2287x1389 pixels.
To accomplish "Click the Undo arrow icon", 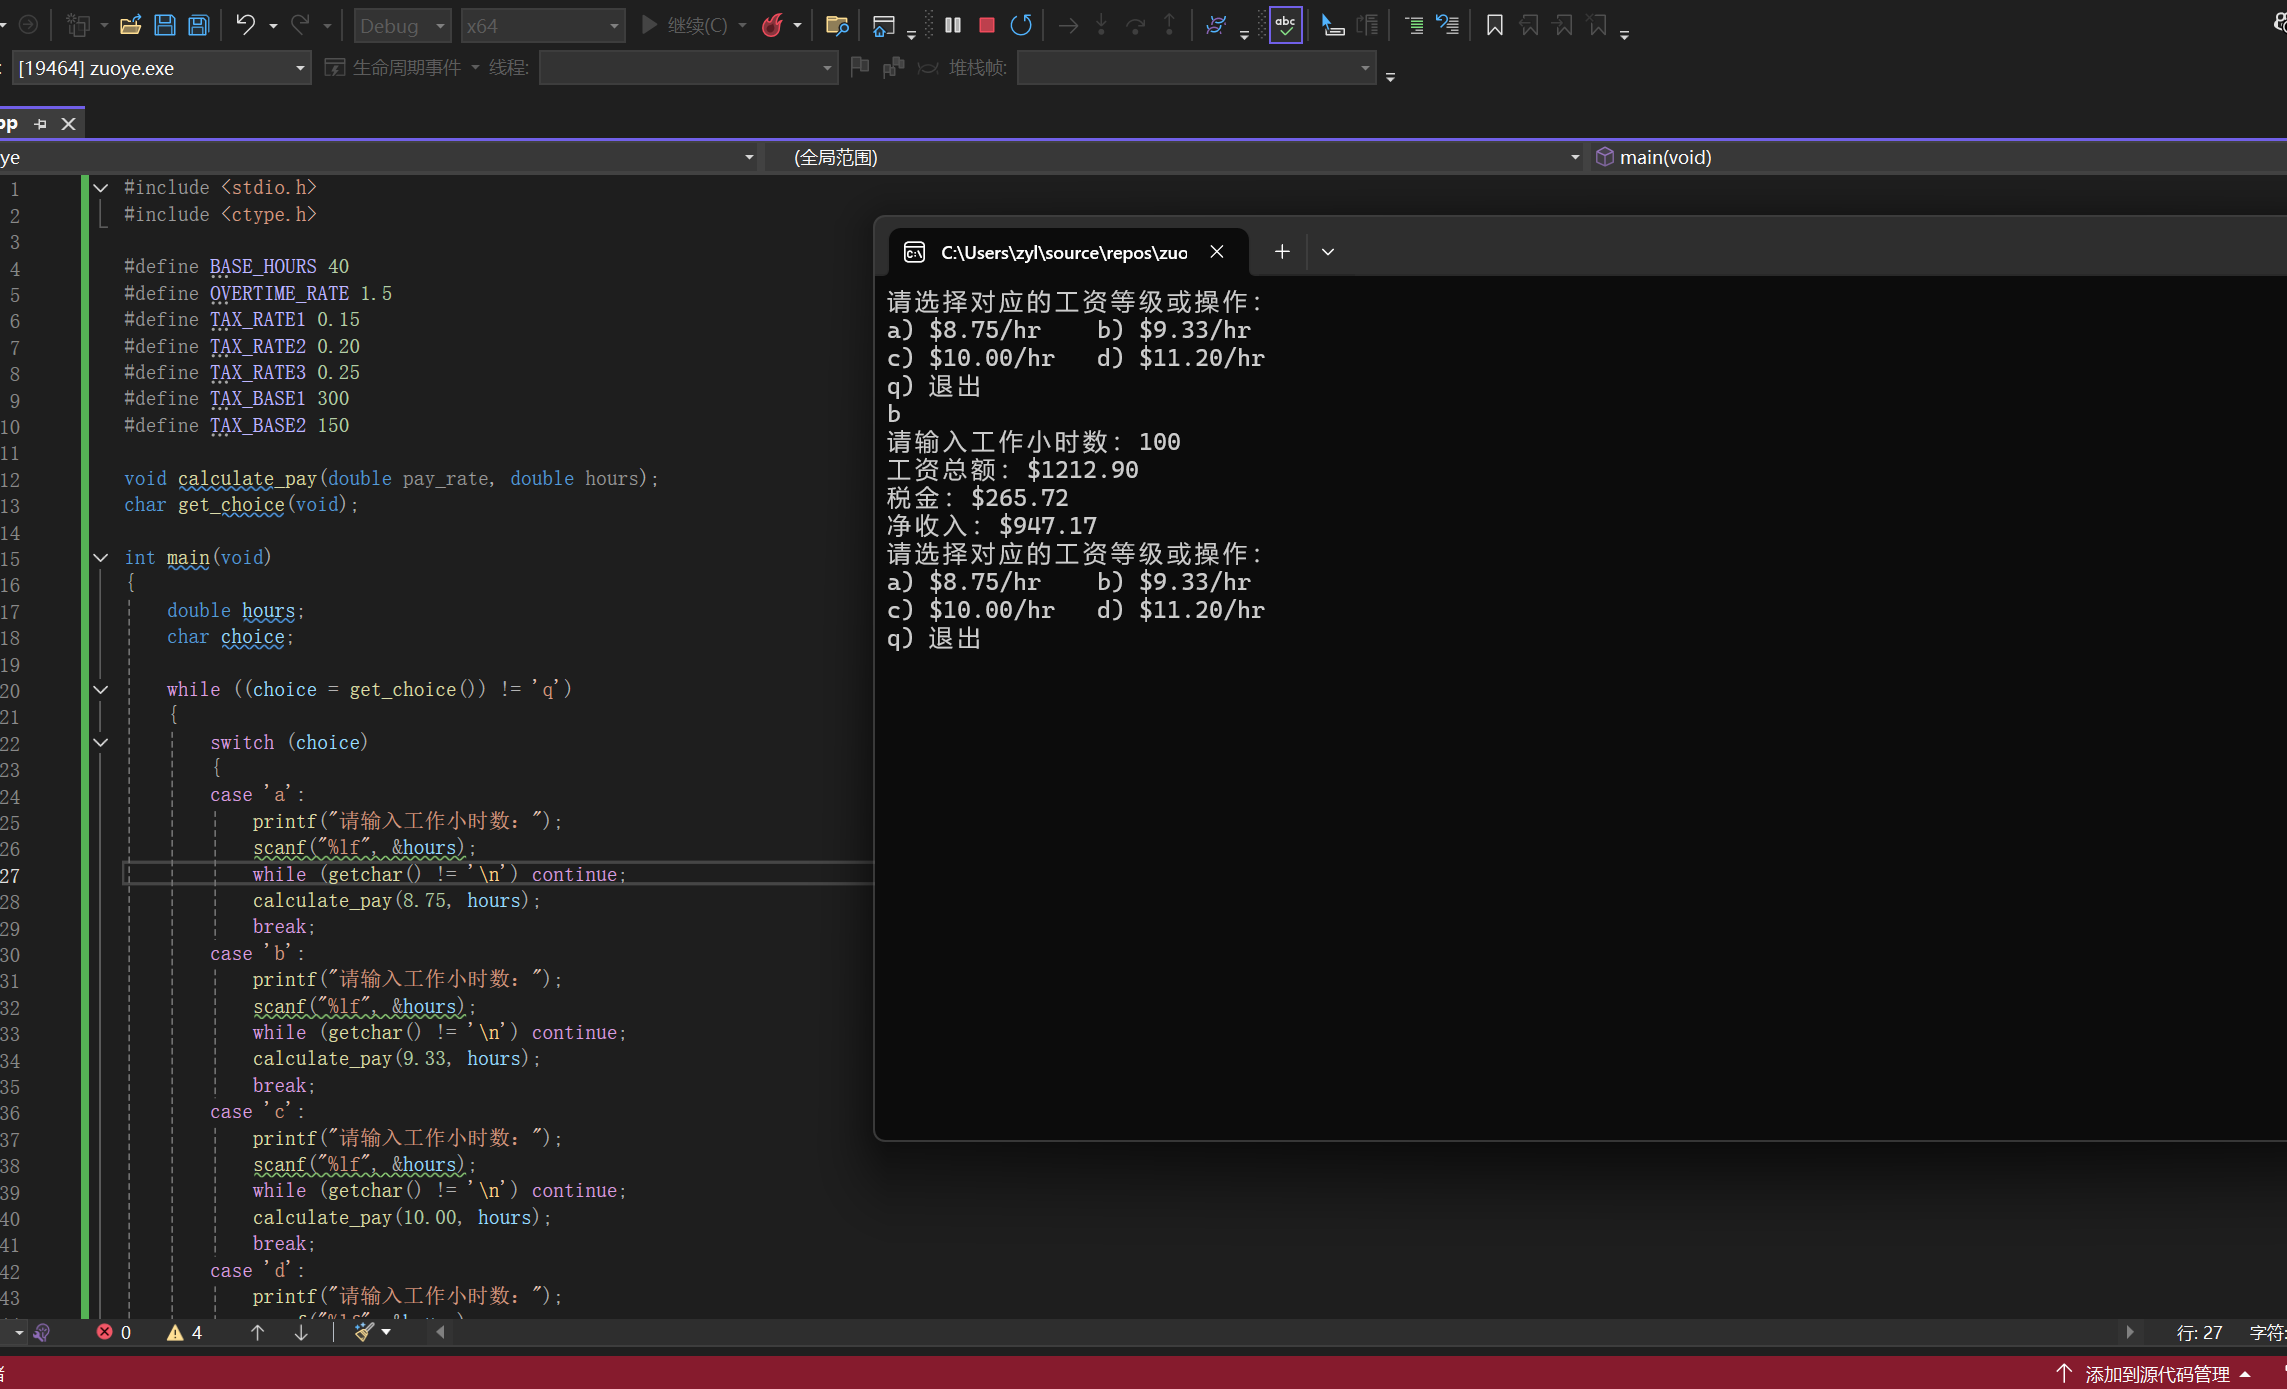I will click(245, 25).
